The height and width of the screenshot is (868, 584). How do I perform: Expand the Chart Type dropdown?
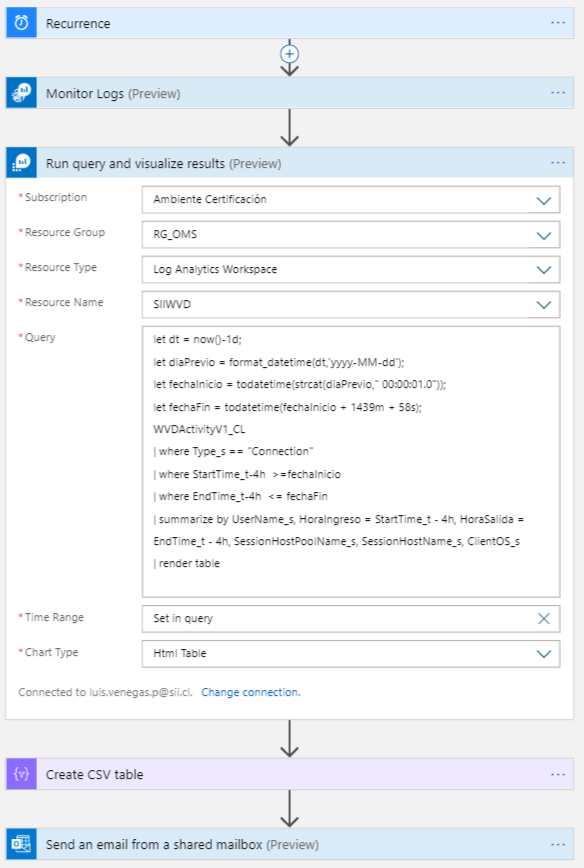pos(544,654)
